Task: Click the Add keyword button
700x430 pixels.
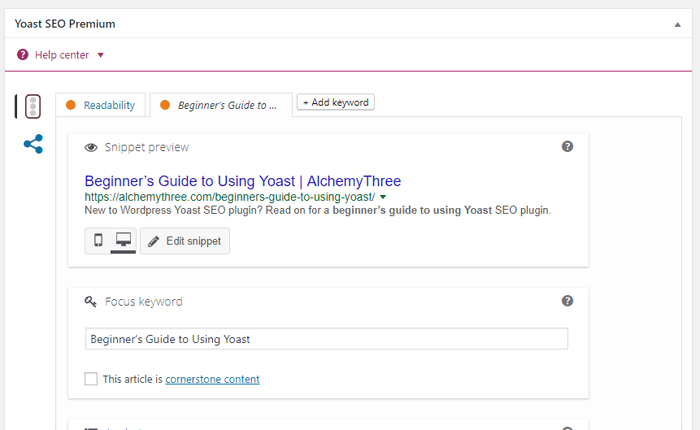Action: [336, 102]
